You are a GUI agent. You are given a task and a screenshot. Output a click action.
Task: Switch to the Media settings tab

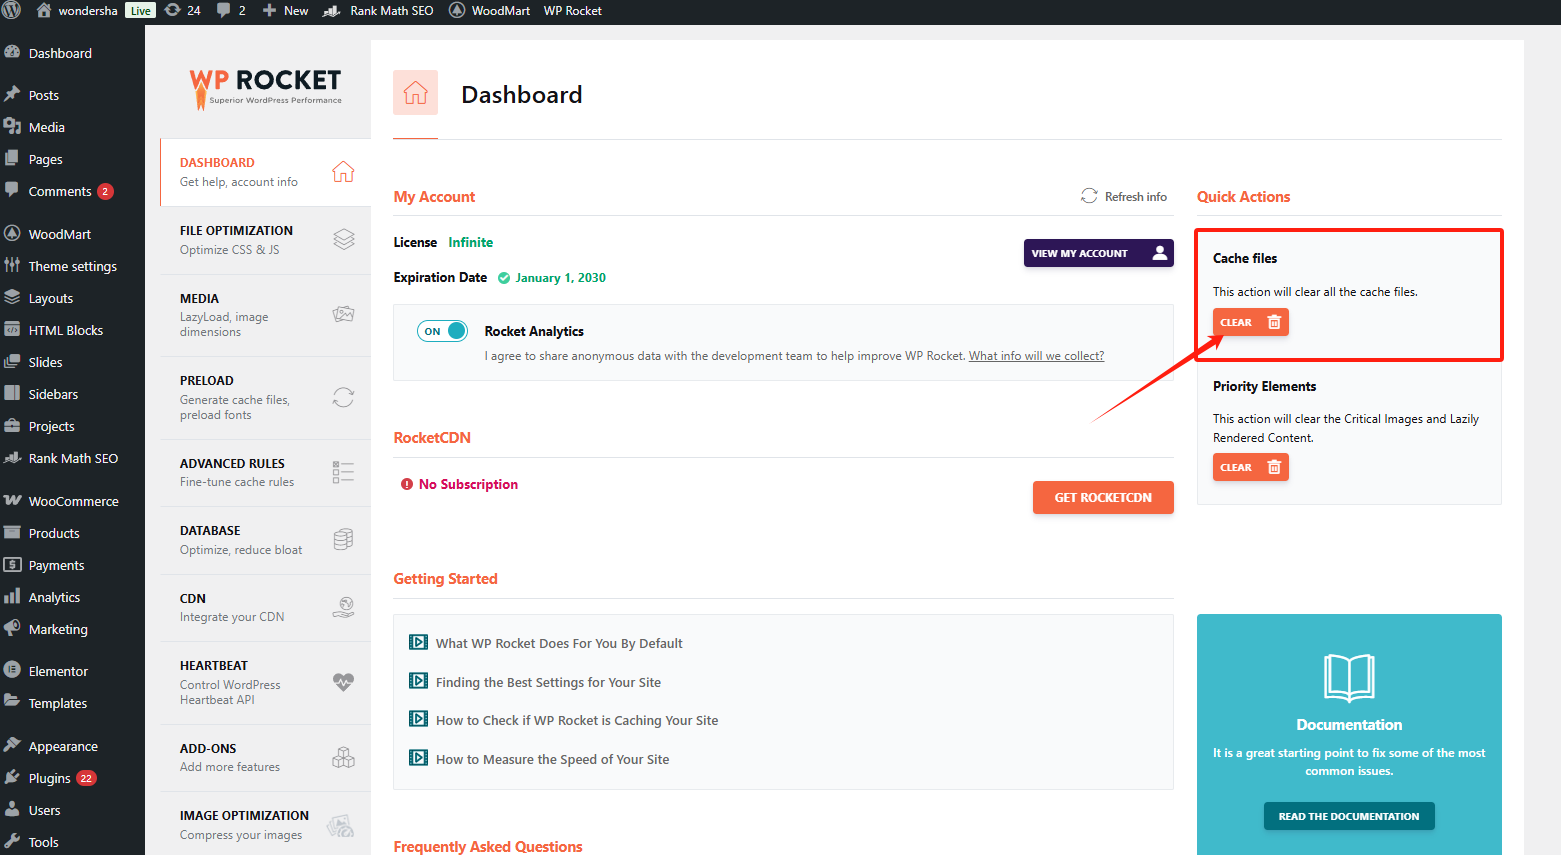click(x=224, y=314)
